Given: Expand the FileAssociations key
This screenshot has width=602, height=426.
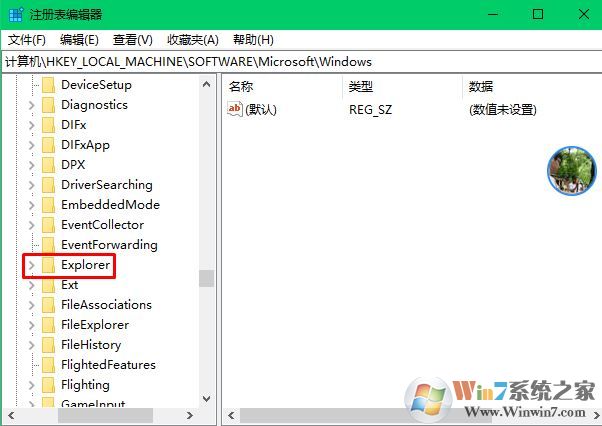Looking at the screenshot, I should pyautogui.click(x=32, y=305).
